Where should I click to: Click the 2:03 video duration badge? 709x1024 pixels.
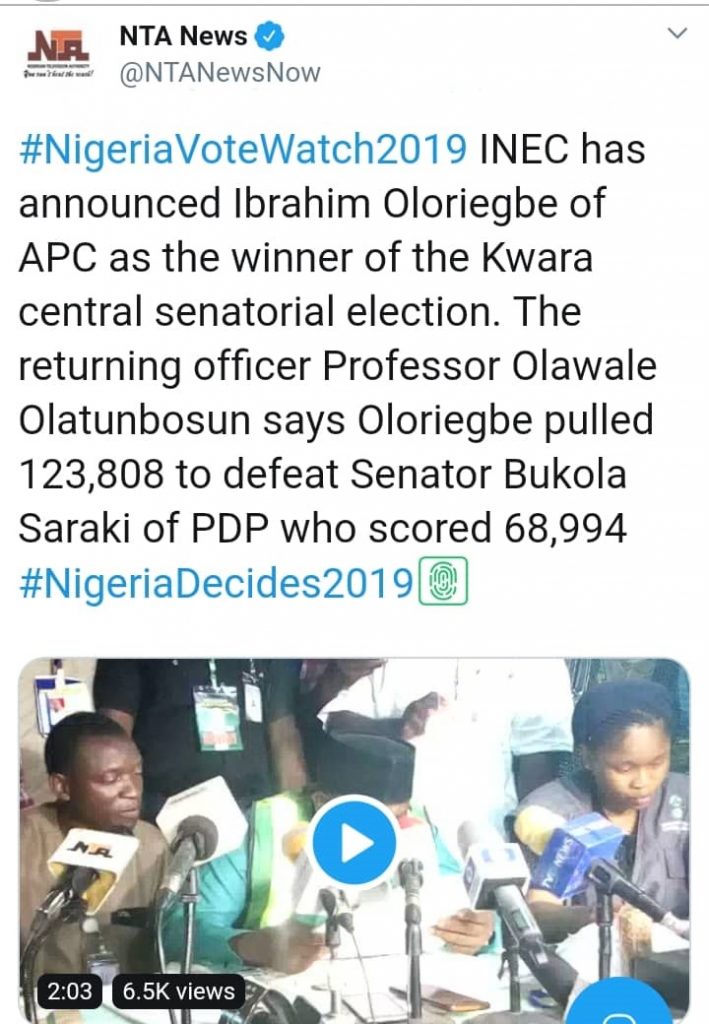tap(69, 992)
